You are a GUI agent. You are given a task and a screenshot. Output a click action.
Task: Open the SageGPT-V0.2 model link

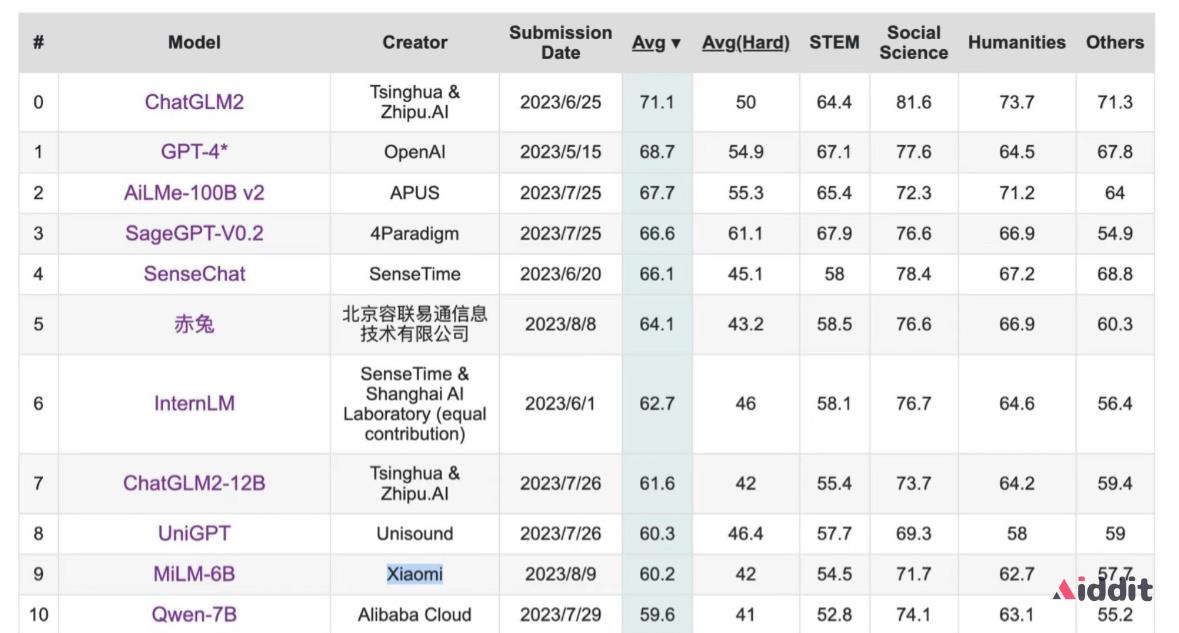point(194,234)
